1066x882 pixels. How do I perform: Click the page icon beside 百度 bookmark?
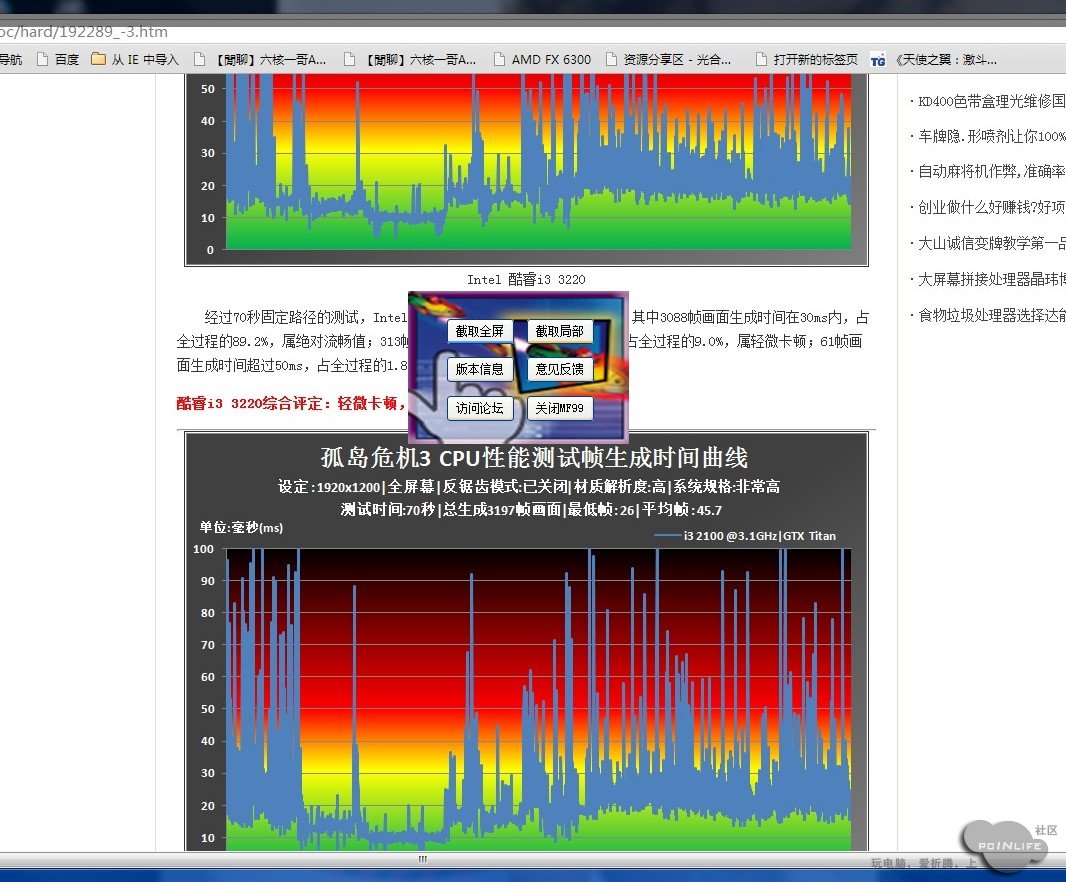click(x=42, y=60)
